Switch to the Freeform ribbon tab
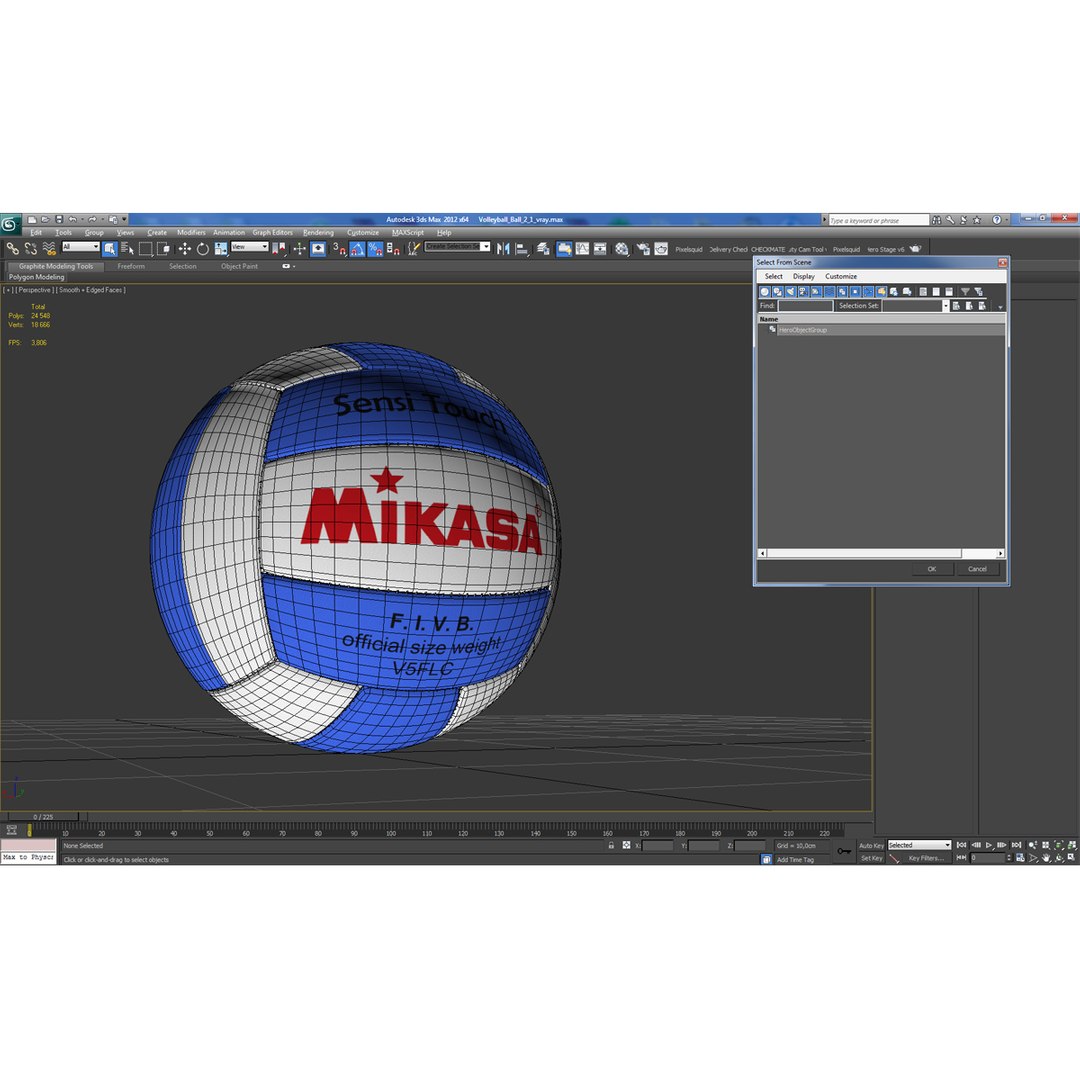1080x1080 pixels. tap(131, 266)
